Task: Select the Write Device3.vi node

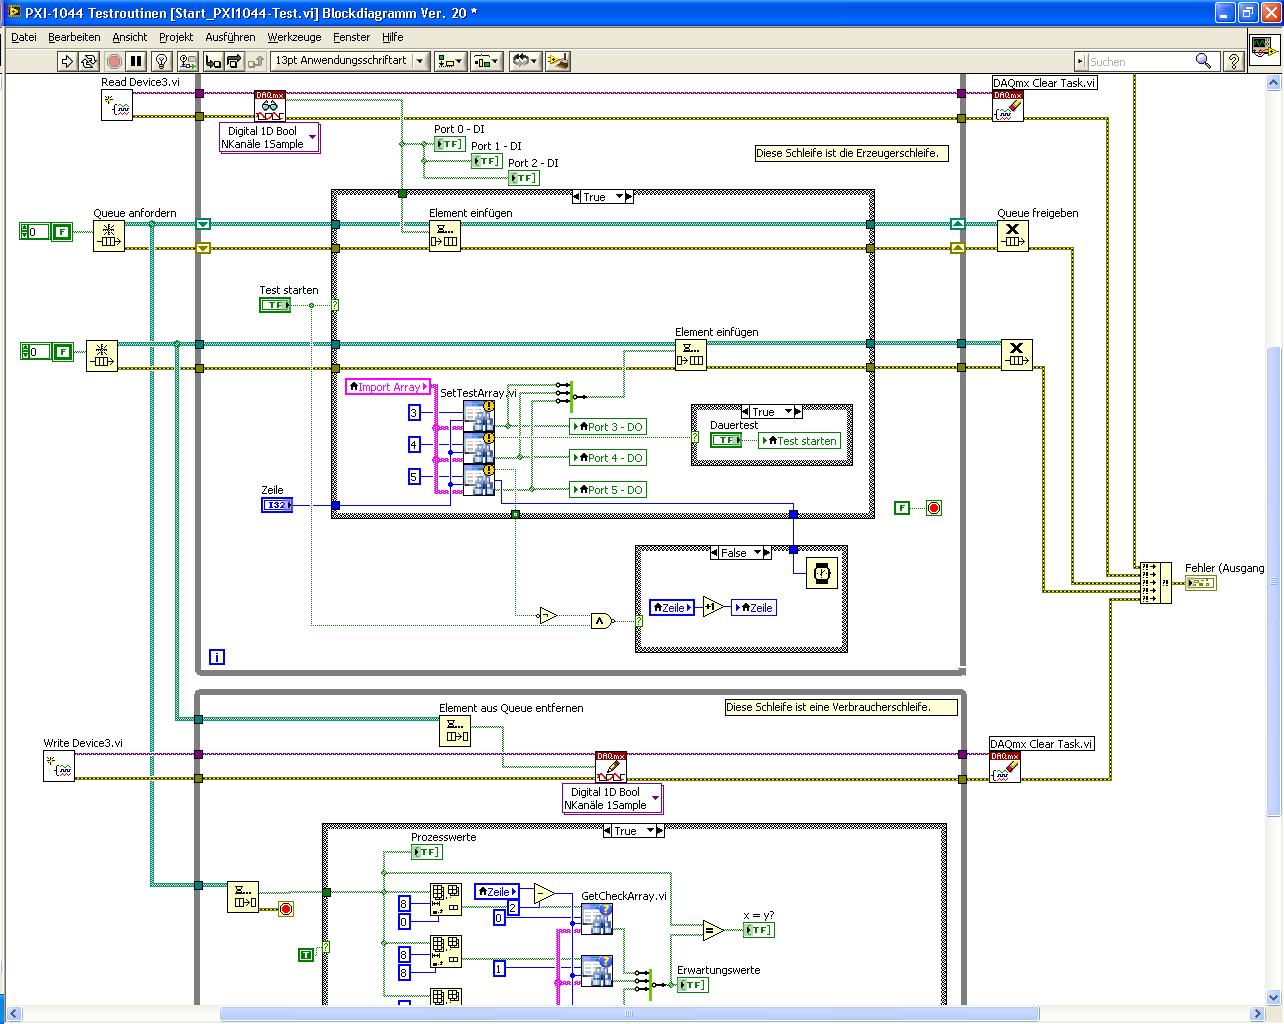Action: click(x=59, y=767)
